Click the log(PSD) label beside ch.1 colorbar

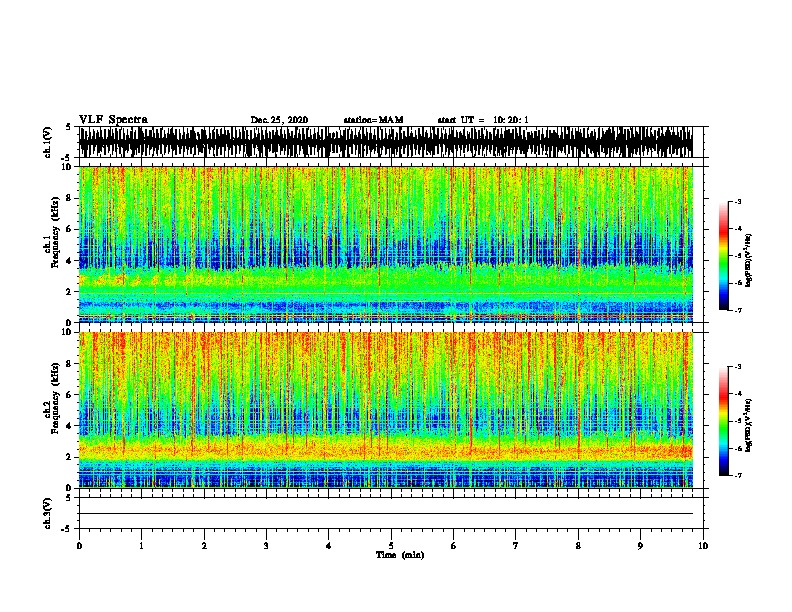pyautogui.click(x=749, y=261)
